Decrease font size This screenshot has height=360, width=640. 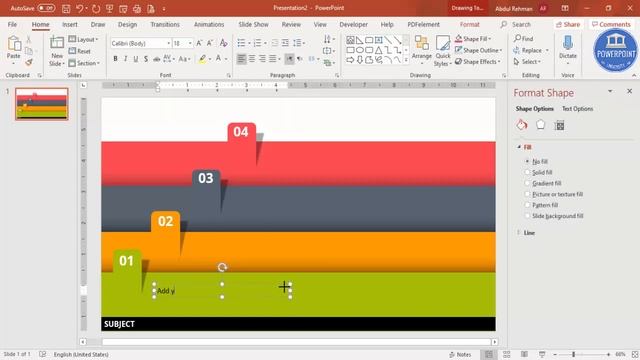pyautogui.click(x=210, y=43)
